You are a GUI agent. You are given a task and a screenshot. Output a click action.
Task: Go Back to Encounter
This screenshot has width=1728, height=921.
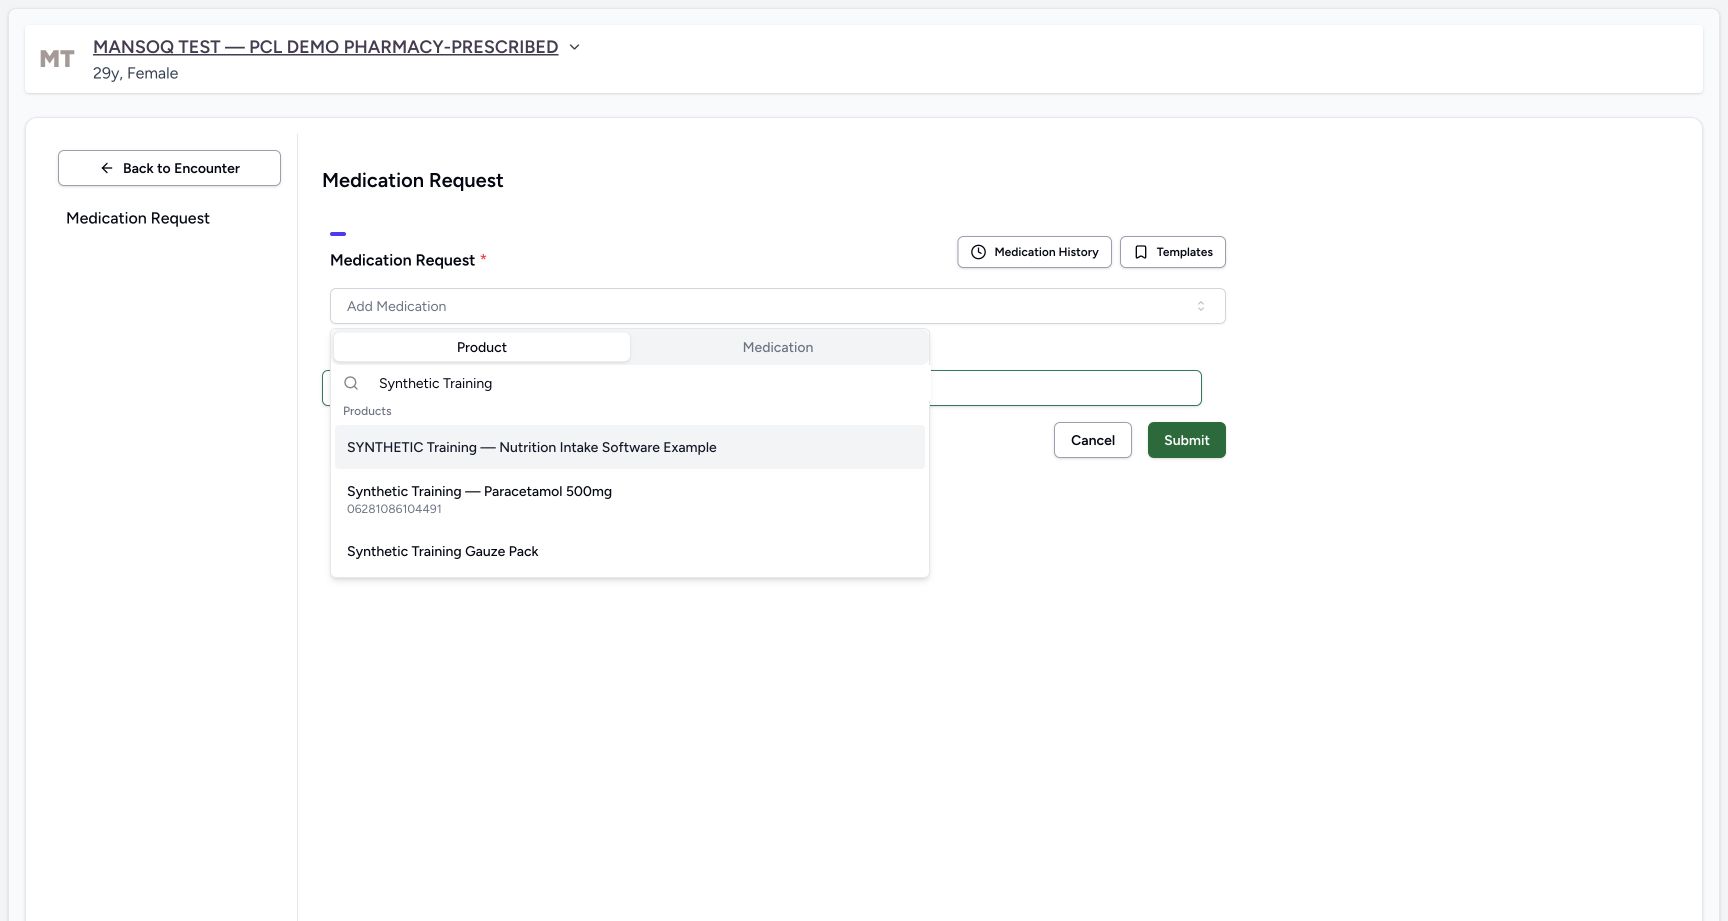pos(169,168)
